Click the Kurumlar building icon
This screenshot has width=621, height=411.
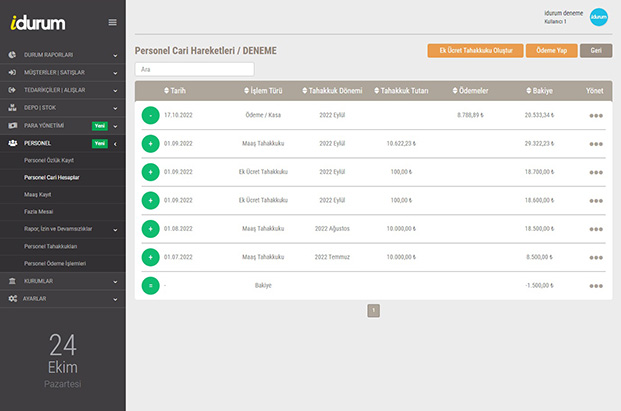pos(12,281)
